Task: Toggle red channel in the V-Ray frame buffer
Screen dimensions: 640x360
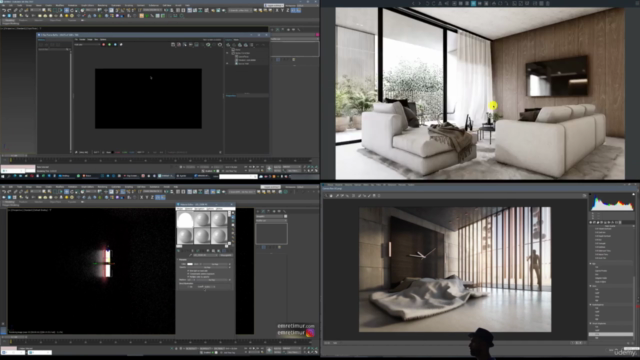Action: [104, 44]
